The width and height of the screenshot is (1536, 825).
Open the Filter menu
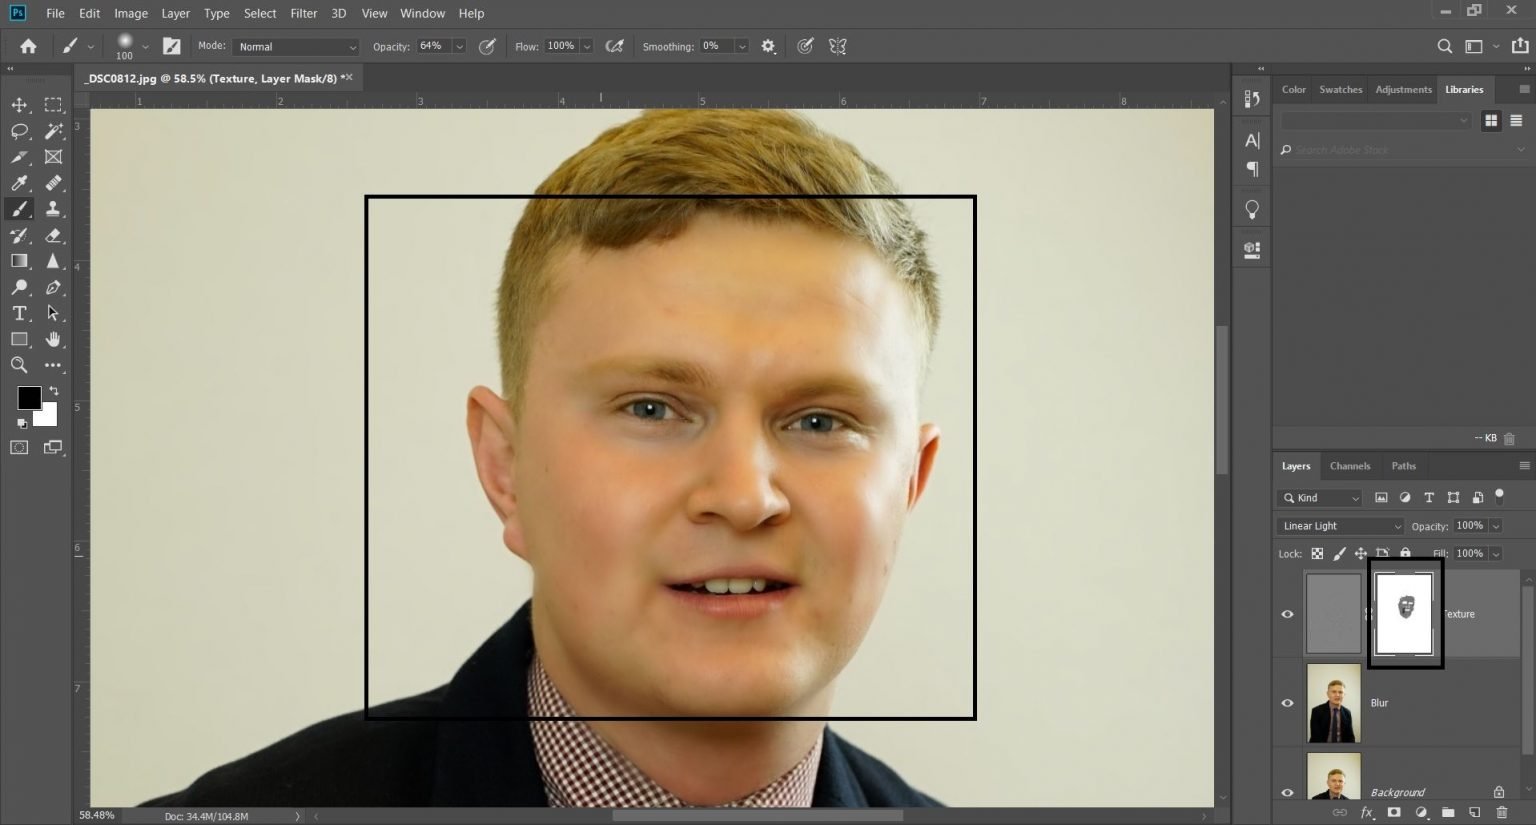[x=303, y=13]
